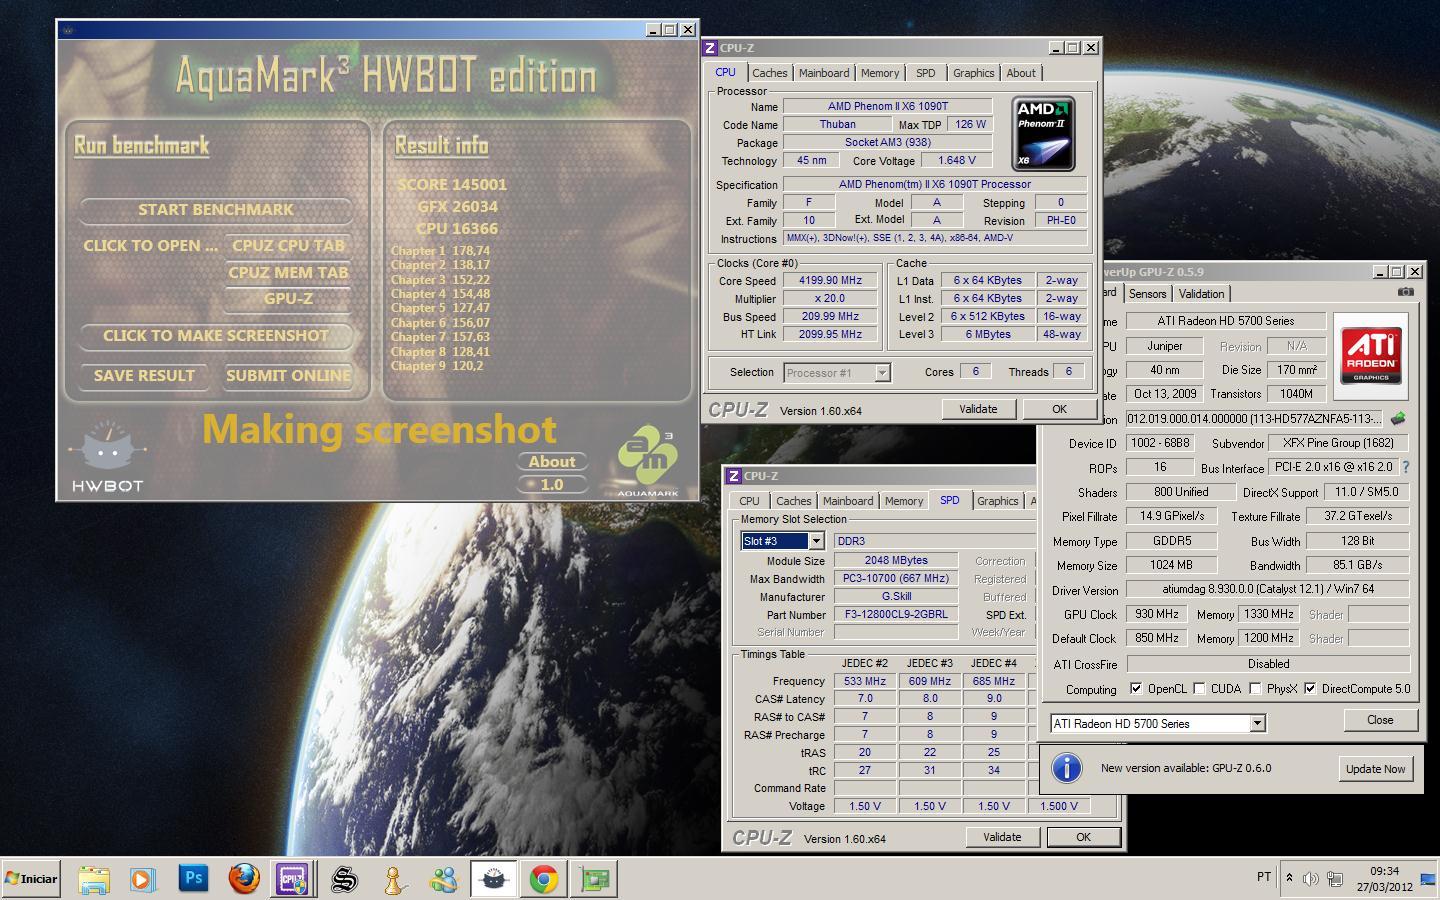1440x900 pixels.
Task: Click Validate in lower CPU-Z window
Action: 1002,837
